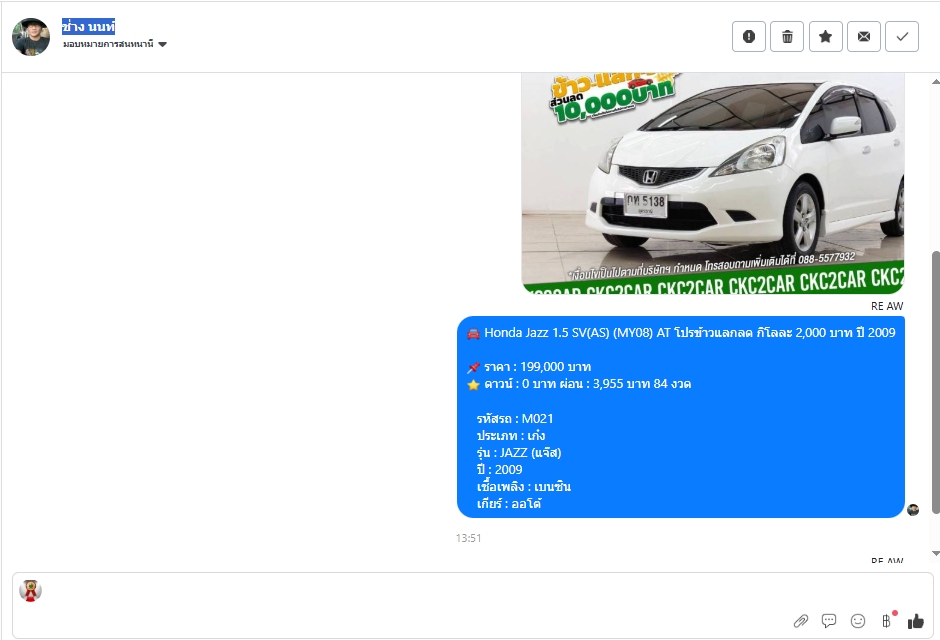Screen dimensions: 940x640
Task: Click the chat scrollbar thumb
Action: pos(935,380)
